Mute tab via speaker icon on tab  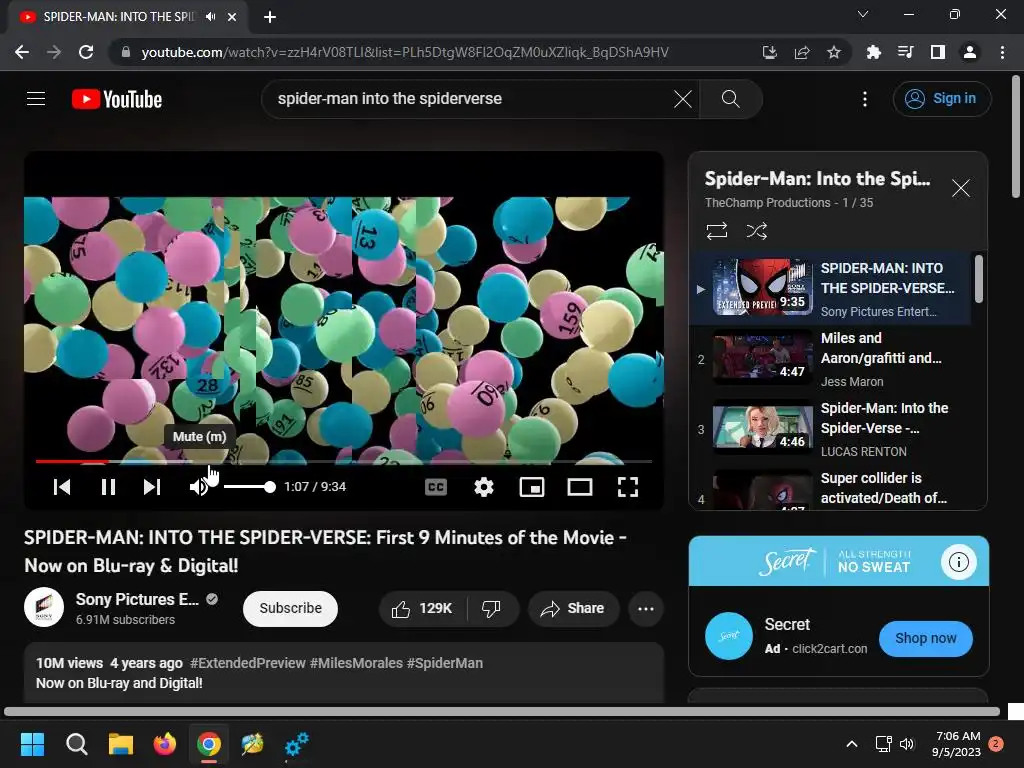pos(210,16)
